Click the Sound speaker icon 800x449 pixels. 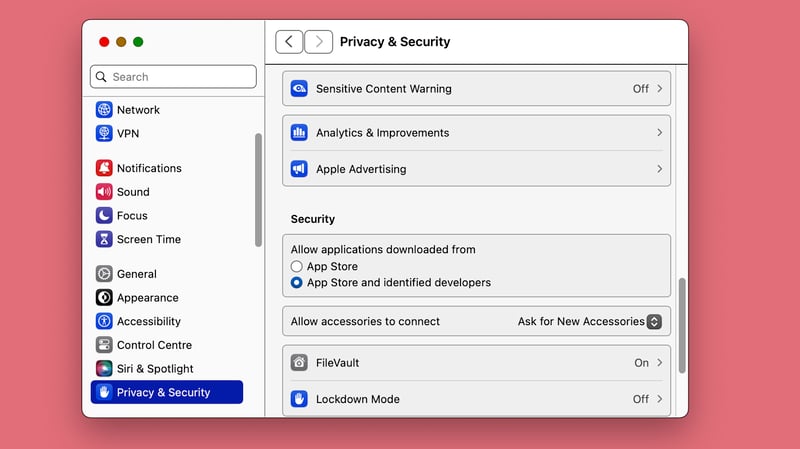click(x=104, y=192)
